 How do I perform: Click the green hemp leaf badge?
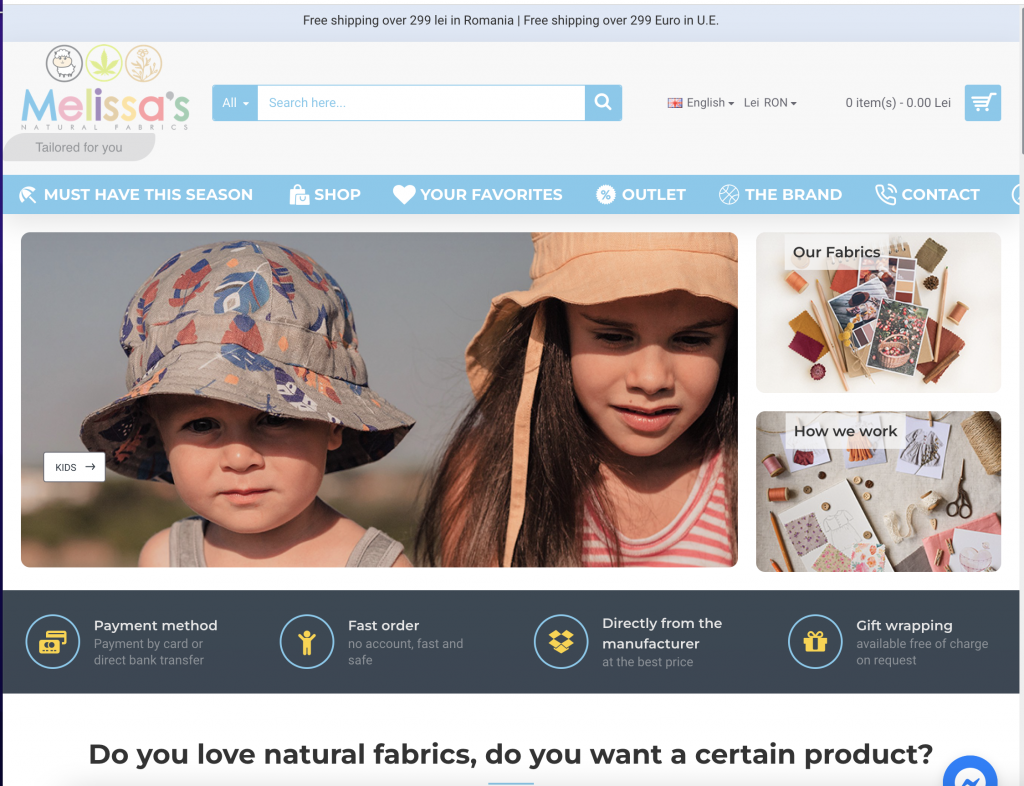(104, 63)
